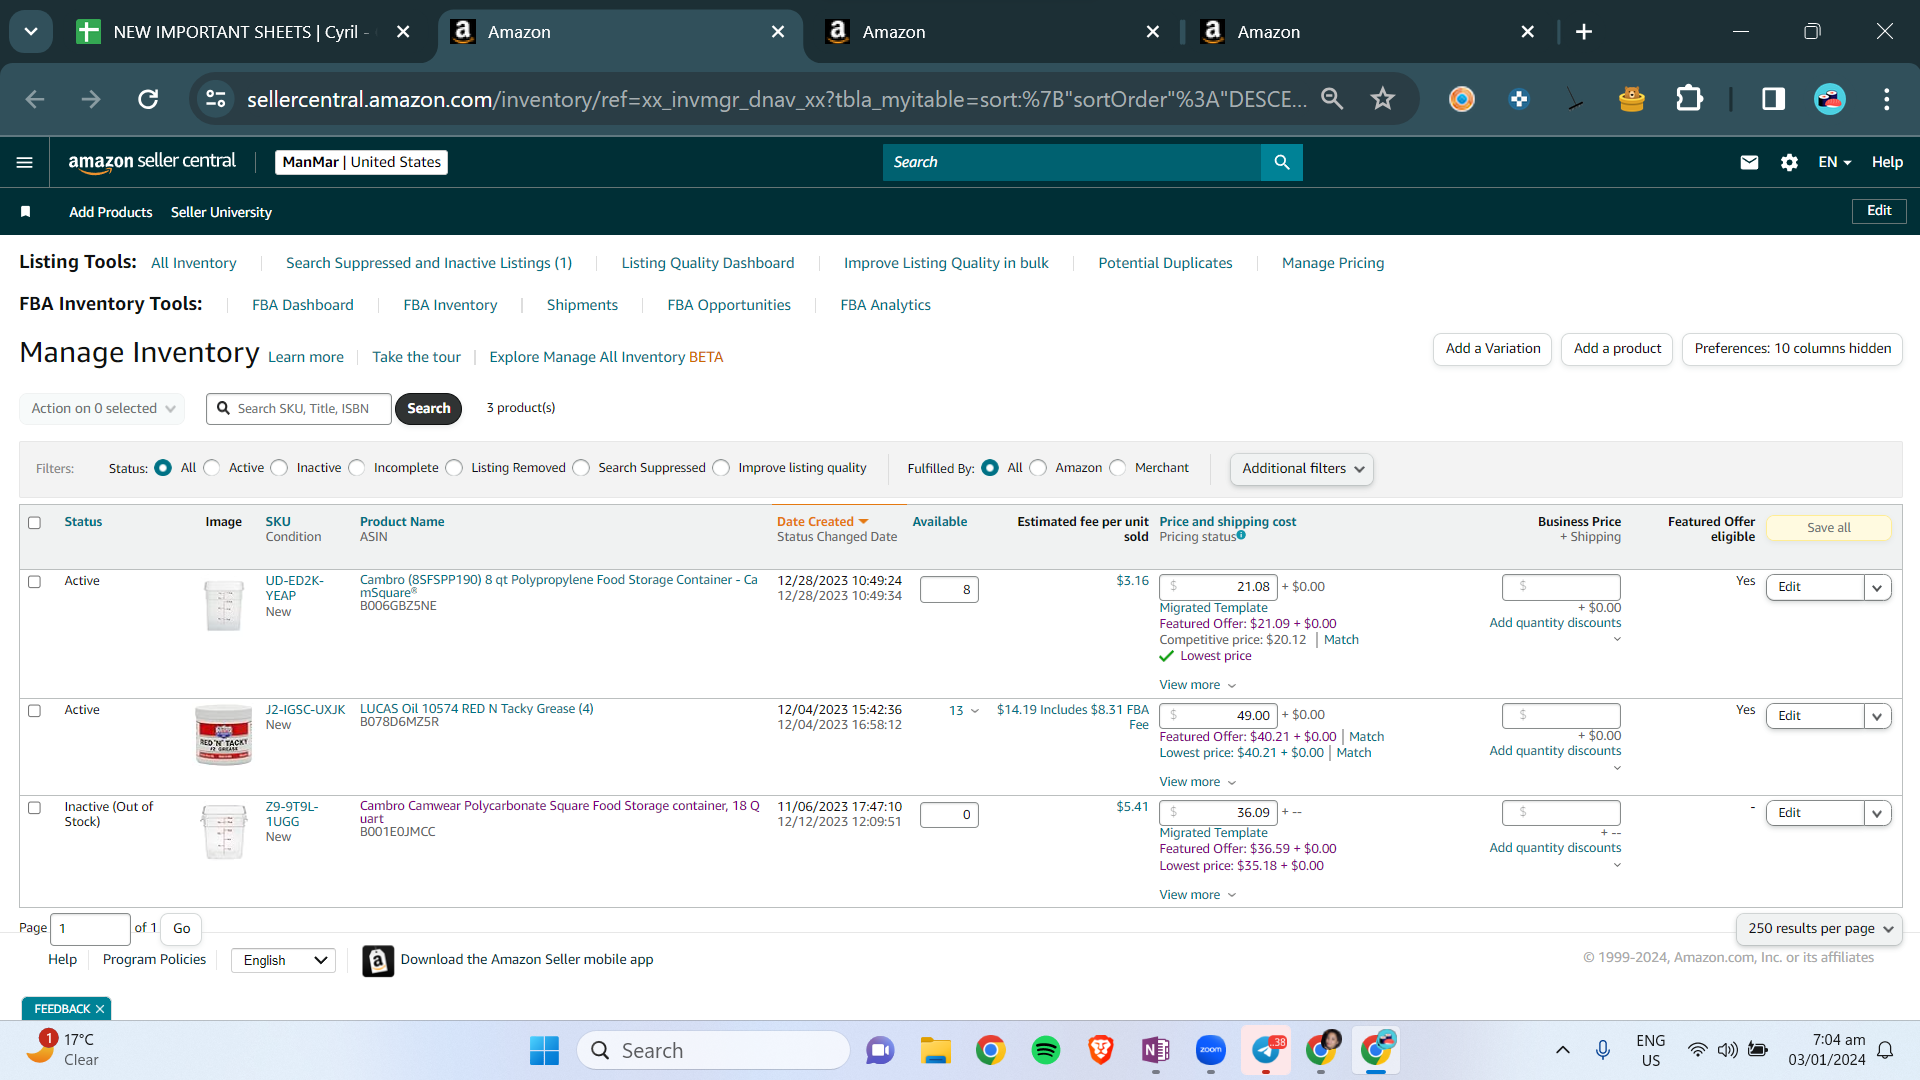
Task: Open Spotify from the taskbar
Action: (1046, 1050)
